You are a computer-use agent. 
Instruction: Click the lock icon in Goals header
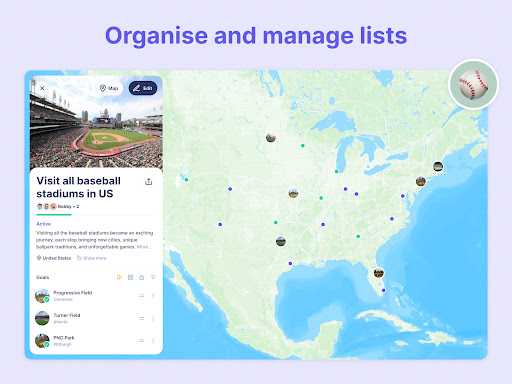(142, 277)
